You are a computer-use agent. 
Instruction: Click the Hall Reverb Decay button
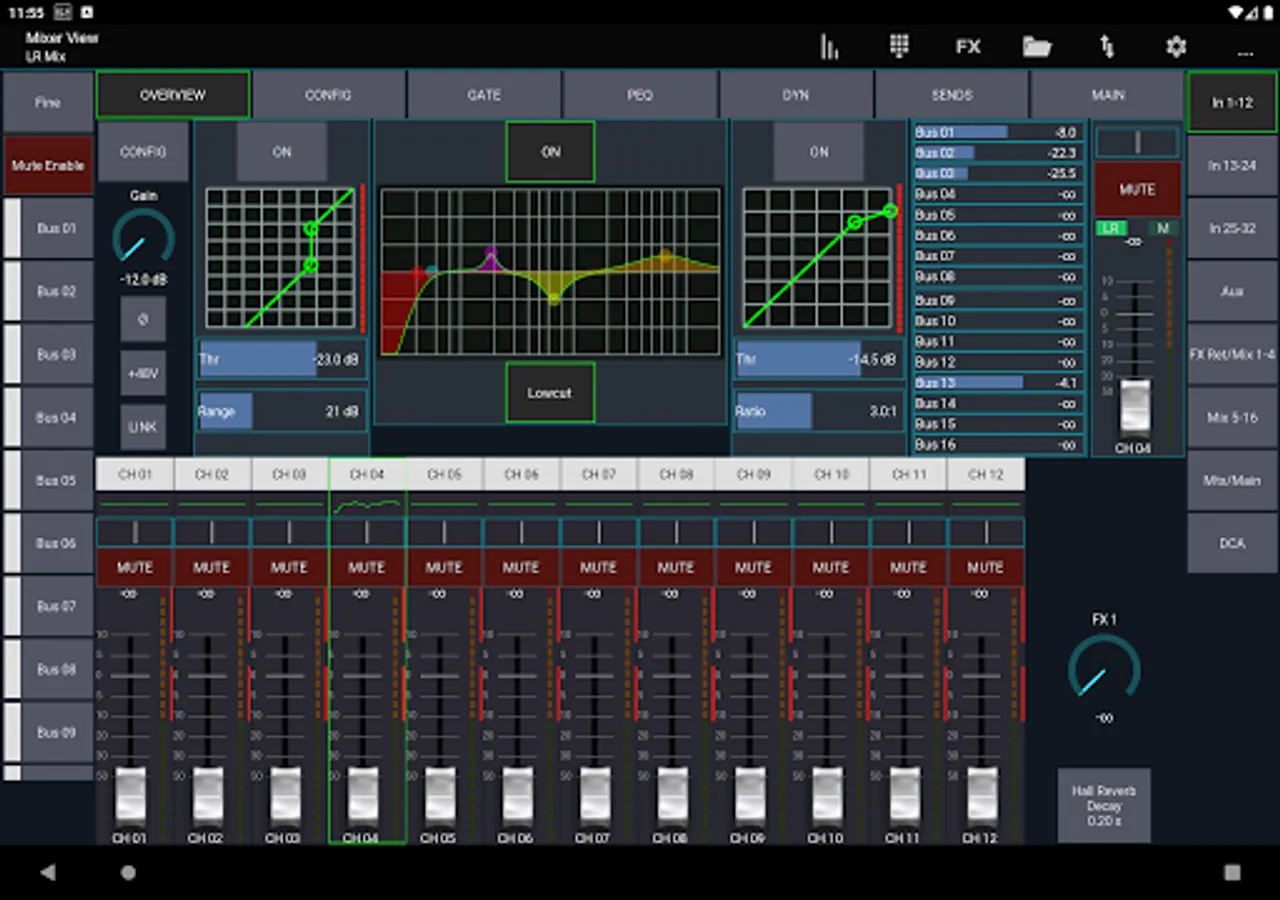(x=1104, y=805)
